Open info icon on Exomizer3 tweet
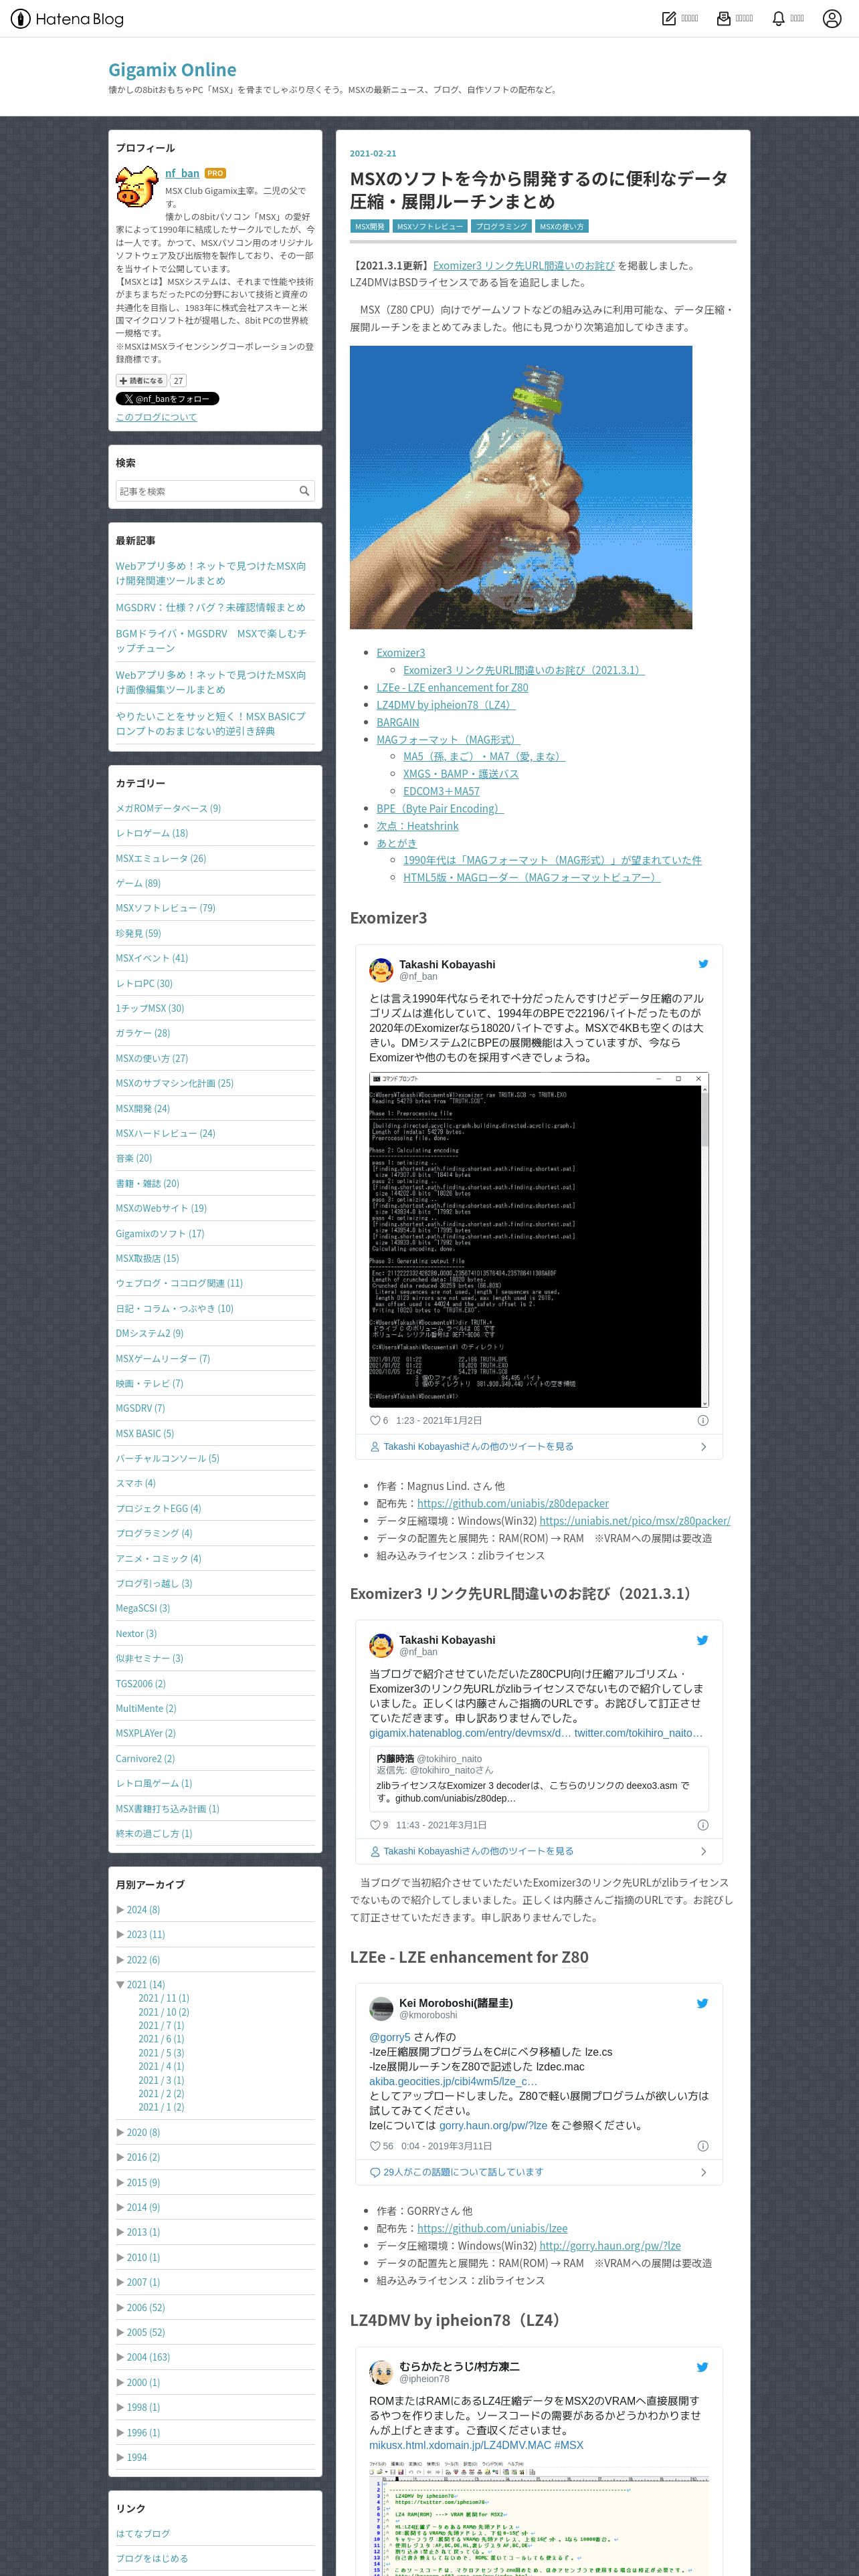Screen dimensions: 859x2576 point(703,1420)
